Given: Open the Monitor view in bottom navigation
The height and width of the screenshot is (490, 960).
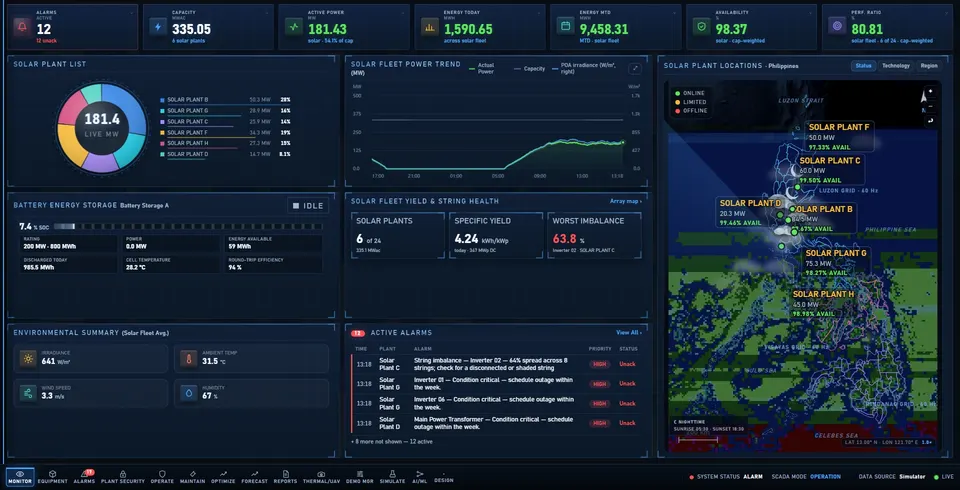Looking at the screenshot, I should coord(20,477).
